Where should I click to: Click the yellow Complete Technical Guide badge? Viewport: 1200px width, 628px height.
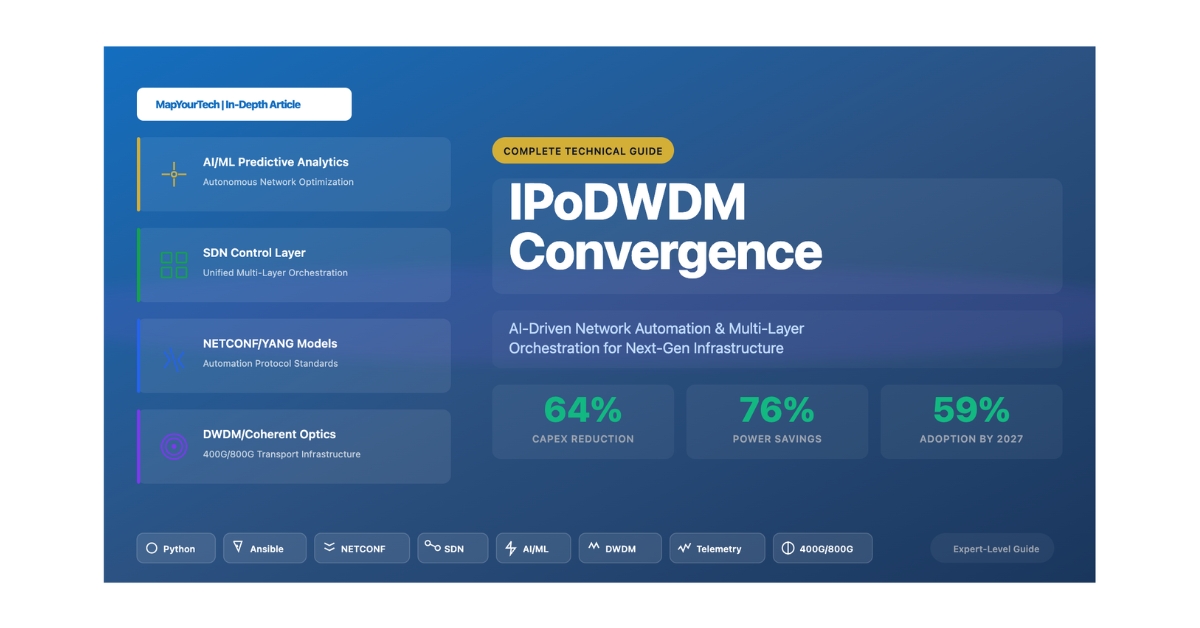pyautogui.click(x=583, y=151)
